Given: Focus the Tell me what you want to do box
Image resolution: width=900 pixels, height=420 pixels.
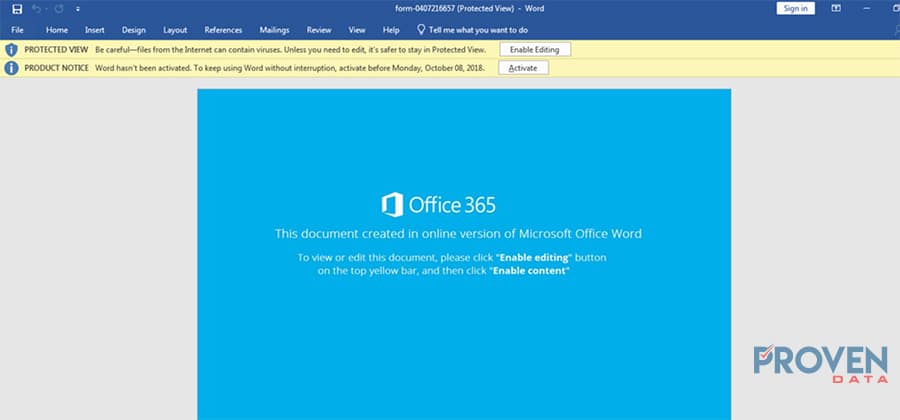Looking at the screenshot, I should pyautogui.click(x=478, y=30).
